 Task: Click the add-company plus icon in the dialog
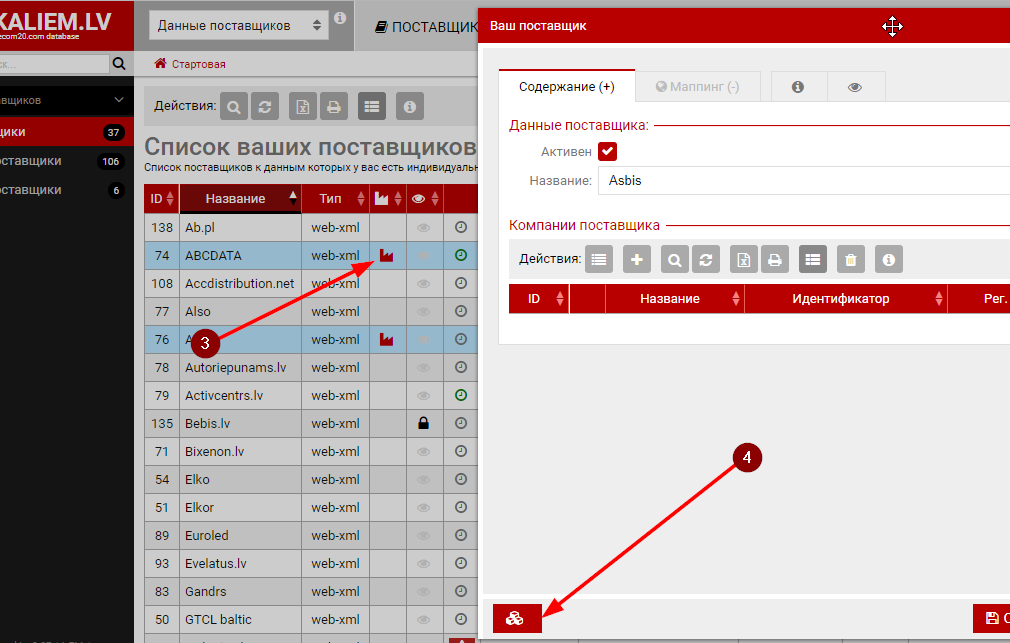tap(637, 260)
